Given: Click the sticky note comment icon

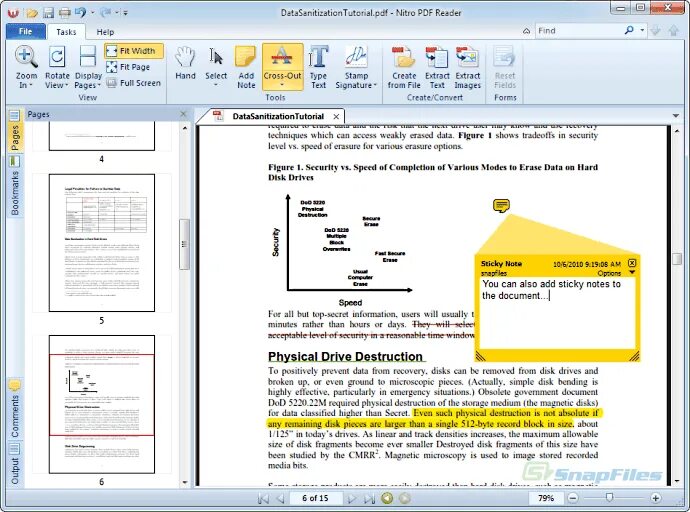Looking at the screenshot, I should [x=501, y=206].
